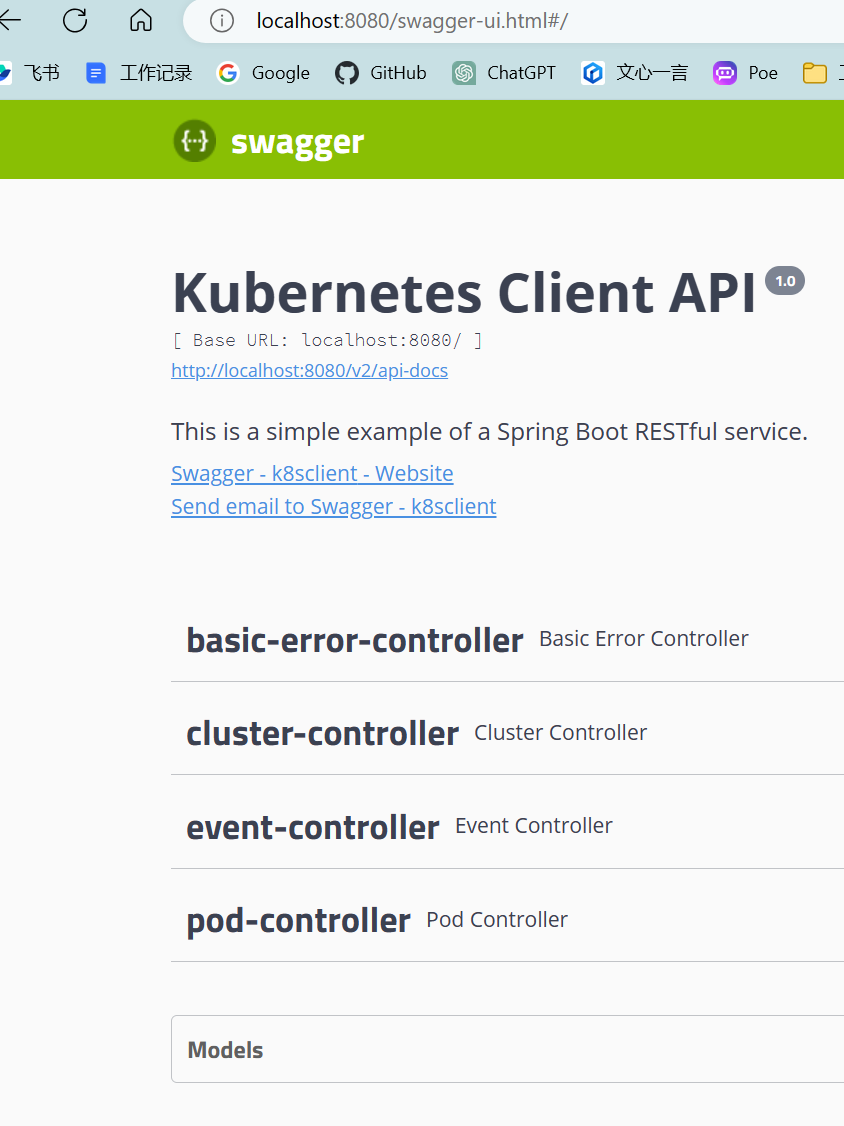Go to the browser home page icon
Image resolution: width=844 pixels, height=1126 pixels.
click(x=141, y=20)
